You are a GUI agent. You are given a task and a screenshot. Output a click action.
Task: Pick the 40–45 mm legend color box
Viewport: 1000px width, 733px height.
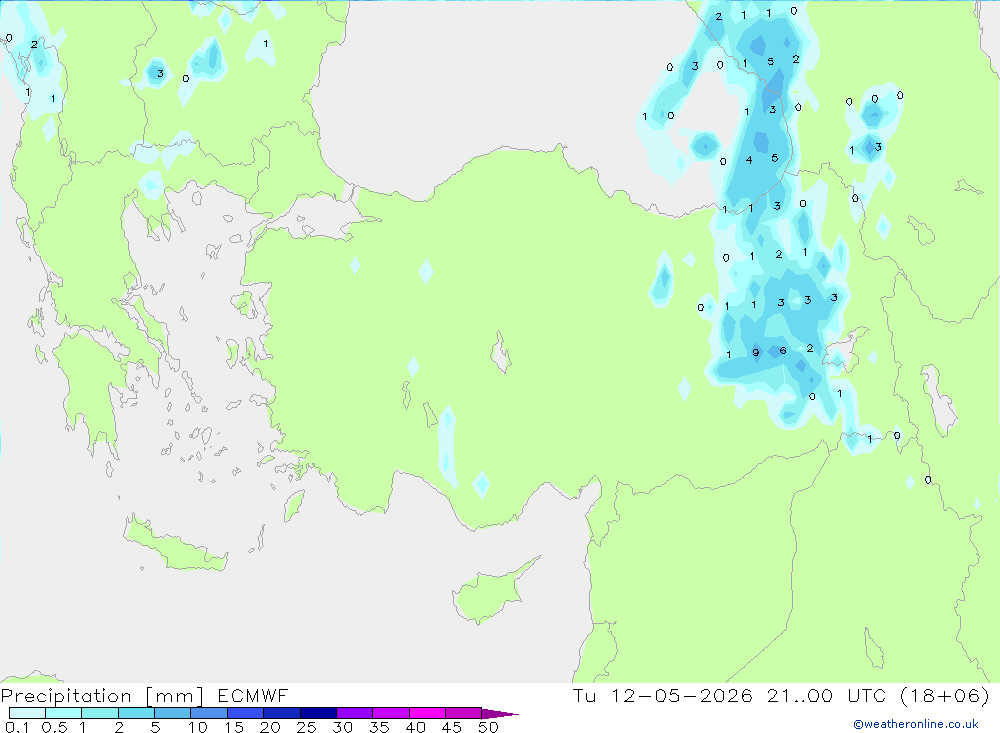tap(427, 713)
